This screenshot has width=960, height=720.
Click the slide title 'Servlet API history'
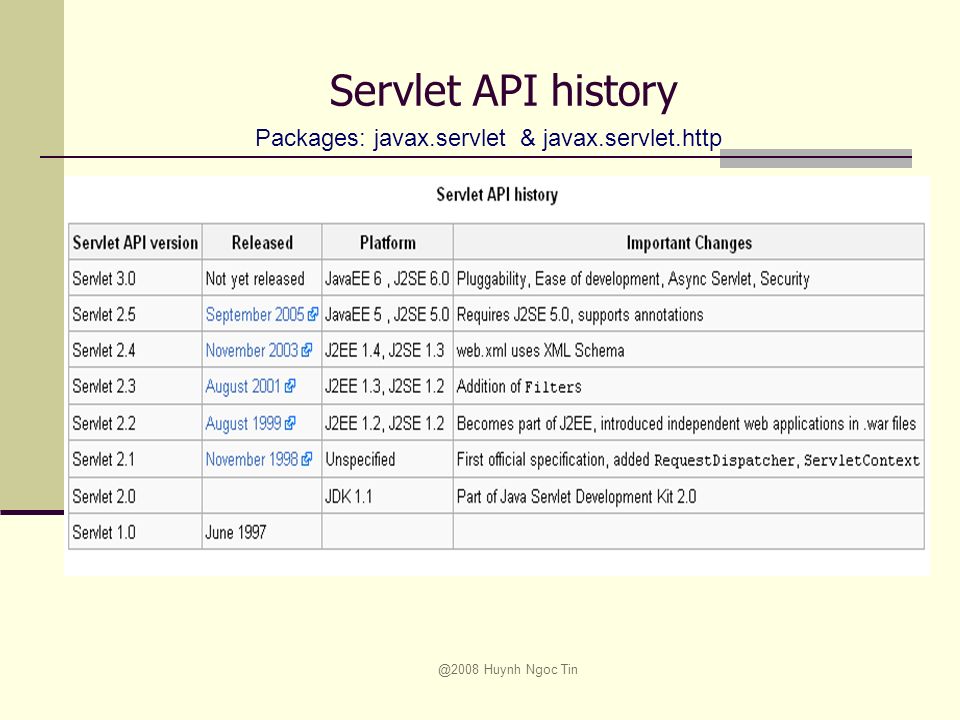point(503,92)
